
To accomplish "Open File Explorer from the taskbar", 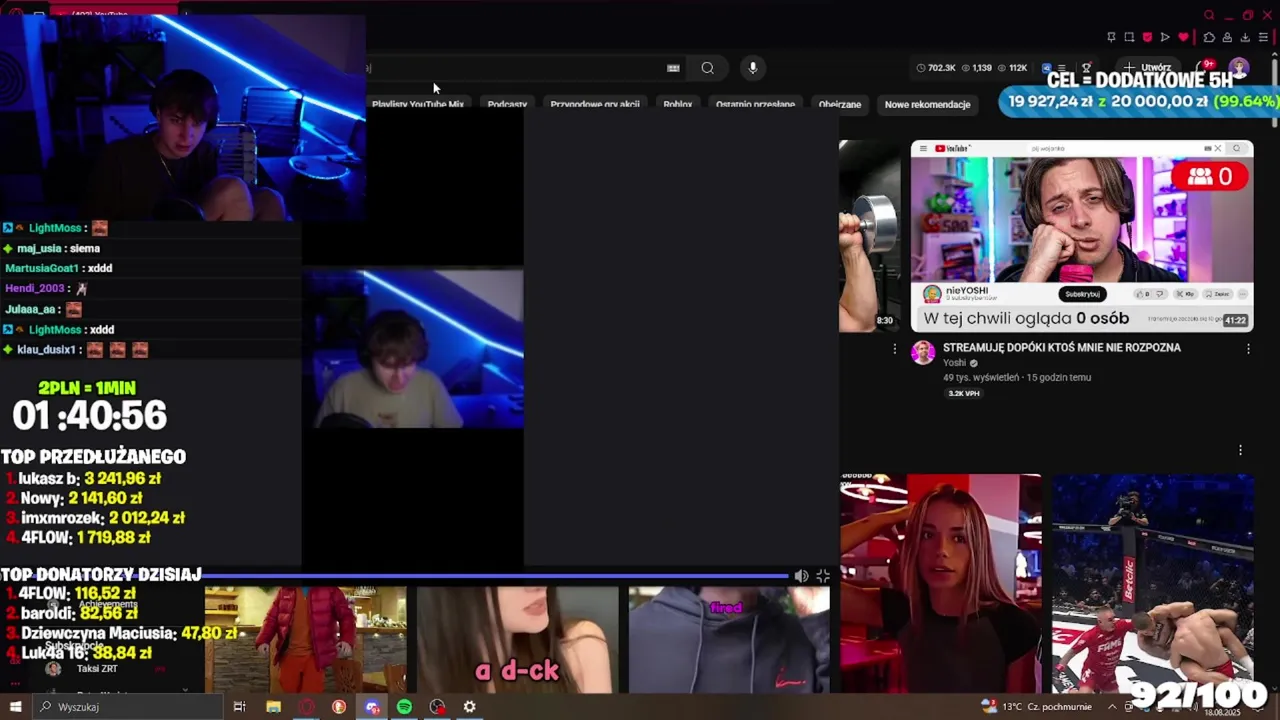I will [x=273, y=707].
